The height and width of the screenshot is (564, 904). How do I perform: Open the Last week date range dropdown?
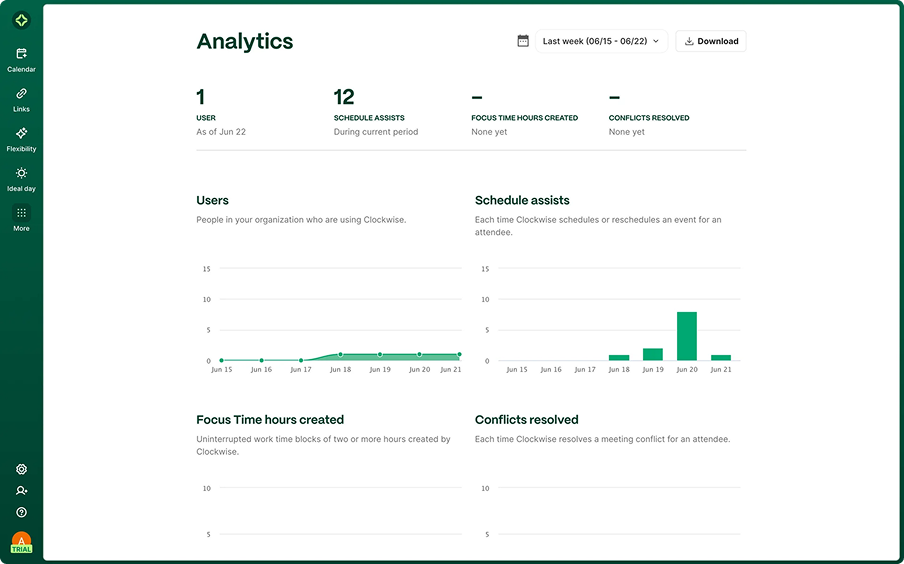pos(601,41)
